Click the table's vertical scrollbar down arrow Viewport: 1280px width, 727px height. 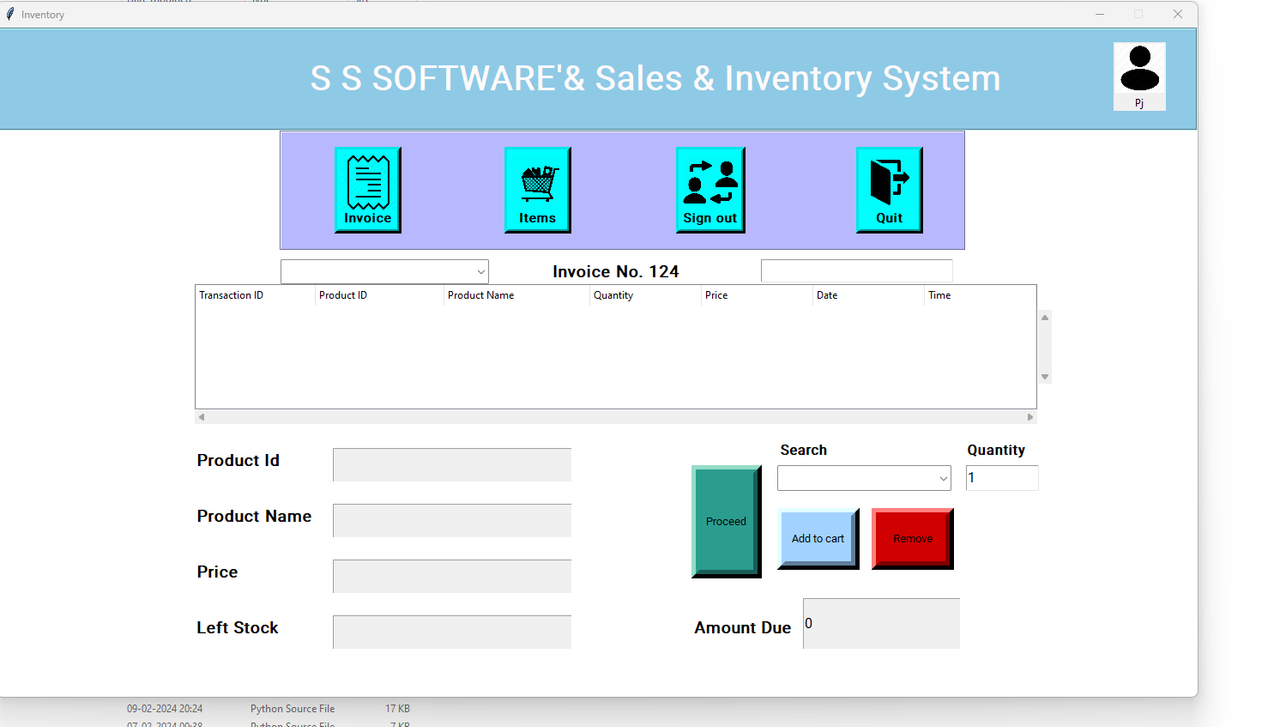coord(1045,377)
